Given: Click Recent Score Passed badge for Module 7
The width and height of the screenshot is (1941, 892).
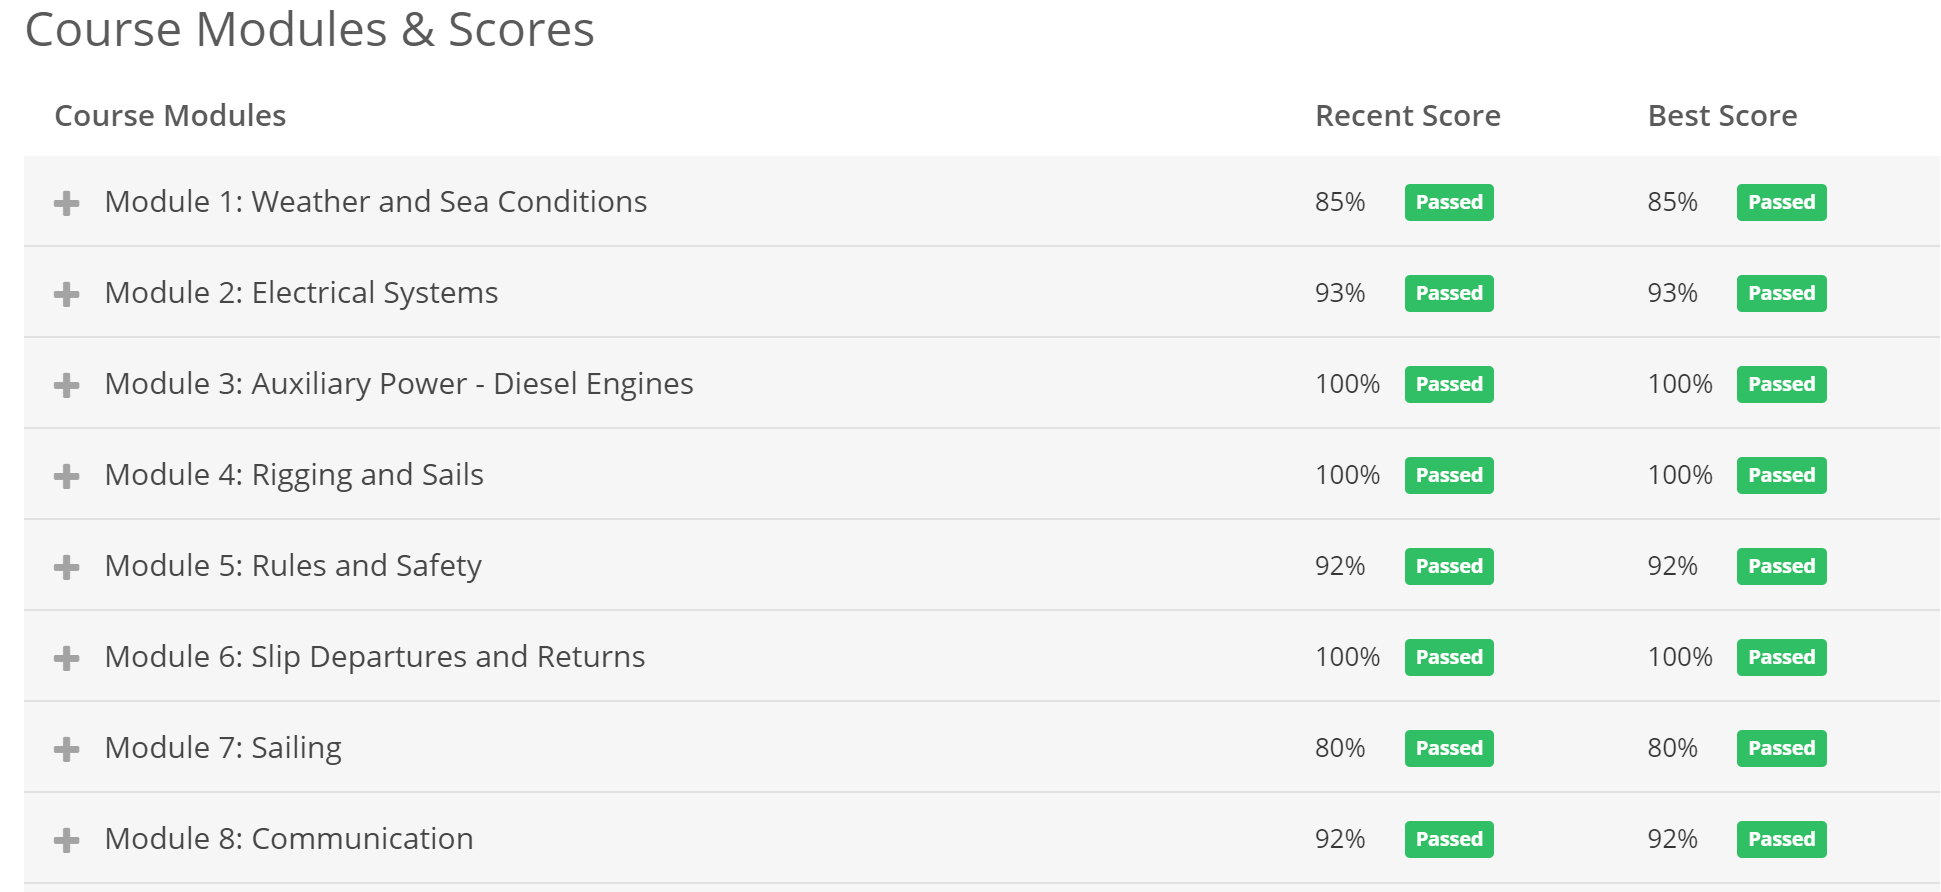Looking at the screenshot, I should (x=1449, y=748).
